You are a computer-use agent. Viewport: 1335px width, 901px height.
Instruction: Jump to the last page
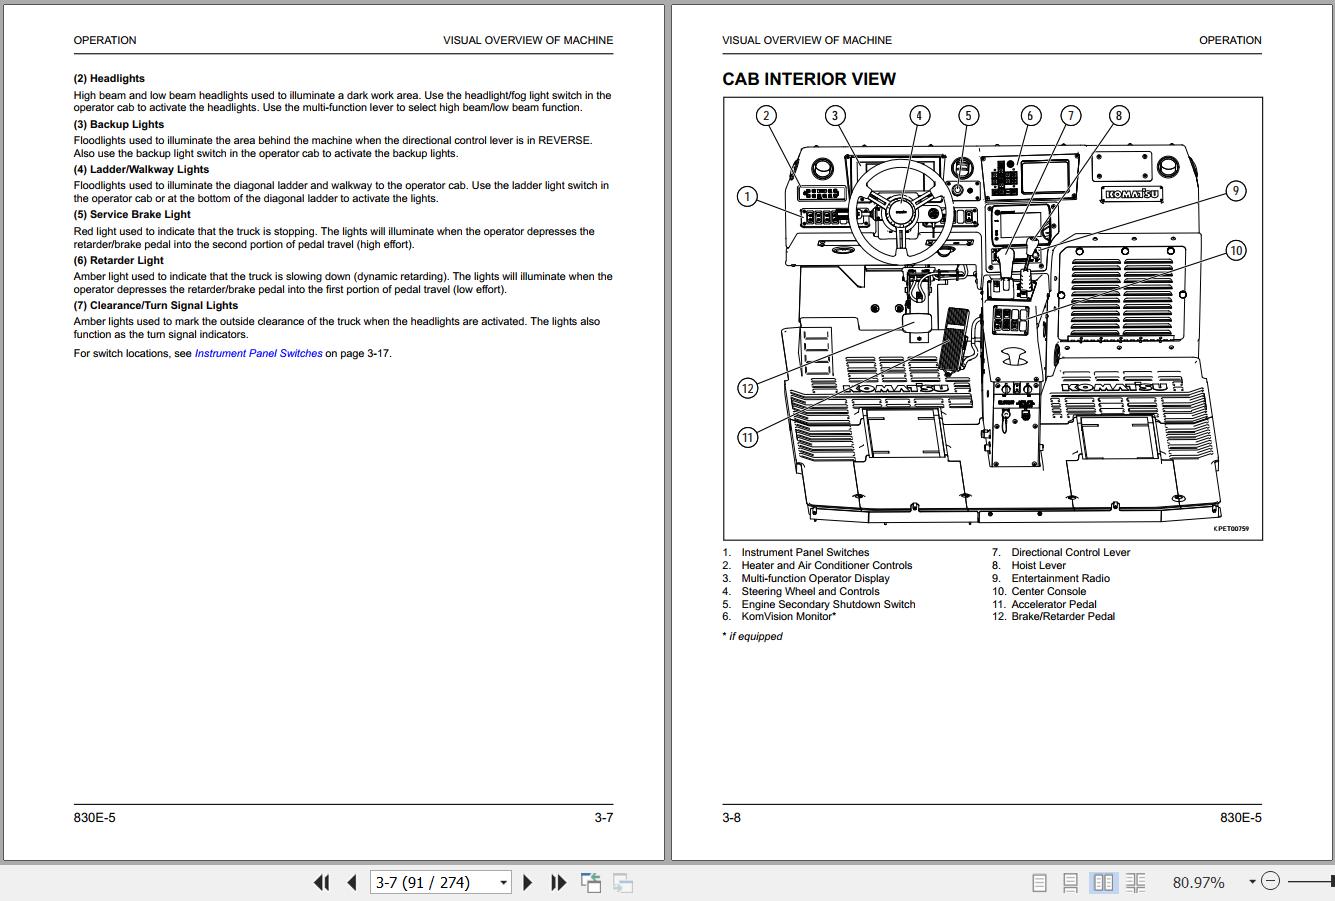(x=559, y=882)
